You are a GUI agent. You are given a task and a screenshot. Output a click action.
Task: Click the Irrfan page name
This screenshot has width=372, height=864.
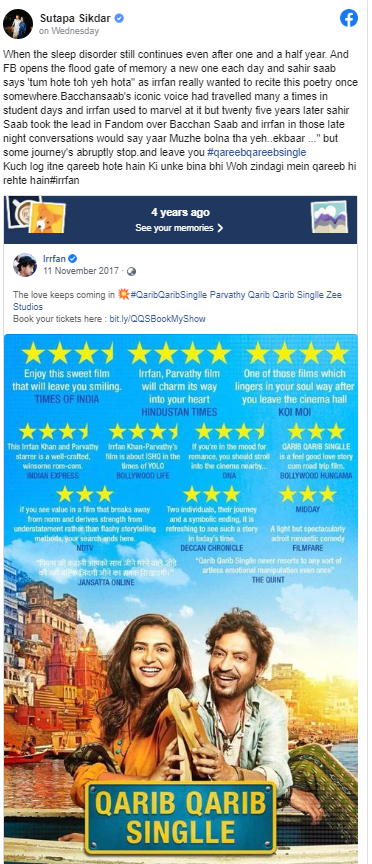click(53, 259)
